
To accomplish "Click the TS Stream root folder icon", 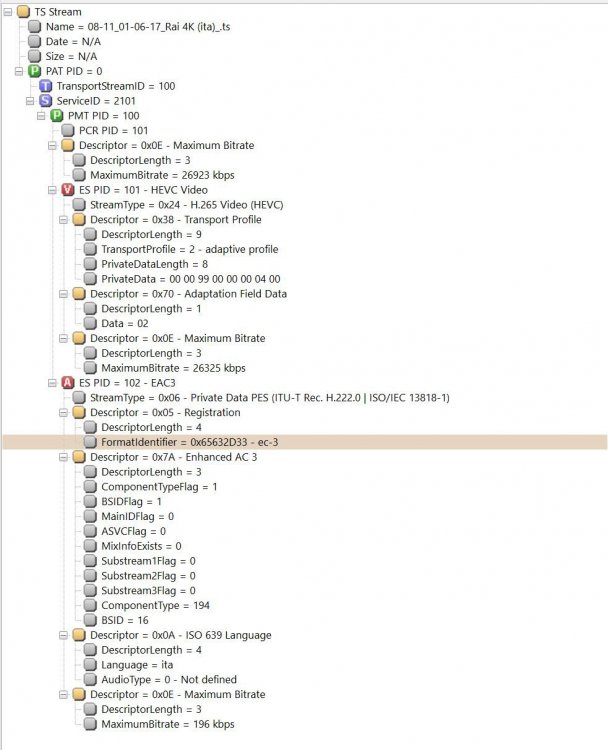I will (23, 12).
